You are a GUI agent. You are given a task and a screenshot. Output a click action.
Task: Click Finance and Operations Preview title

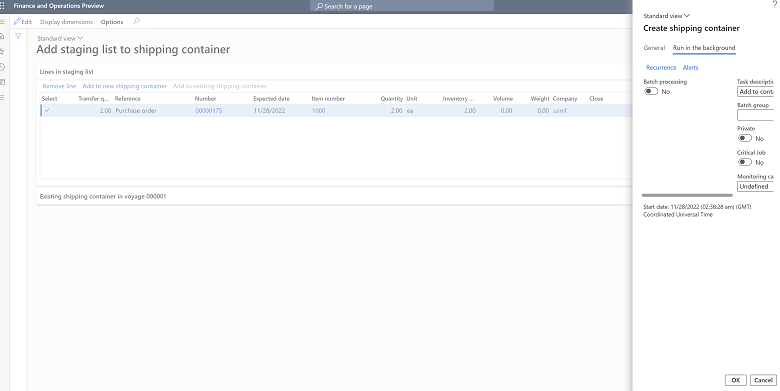pos(59,6)
